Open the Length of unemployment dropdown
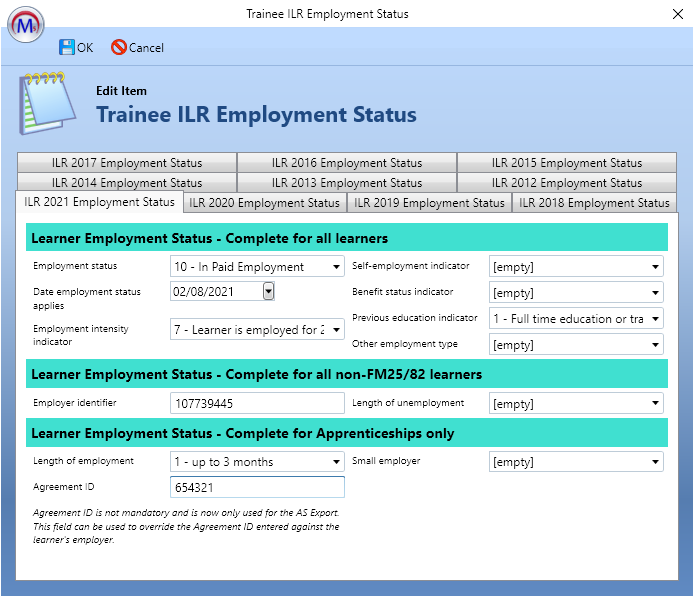This screenshot has width=694, height=597. point(655,404)
